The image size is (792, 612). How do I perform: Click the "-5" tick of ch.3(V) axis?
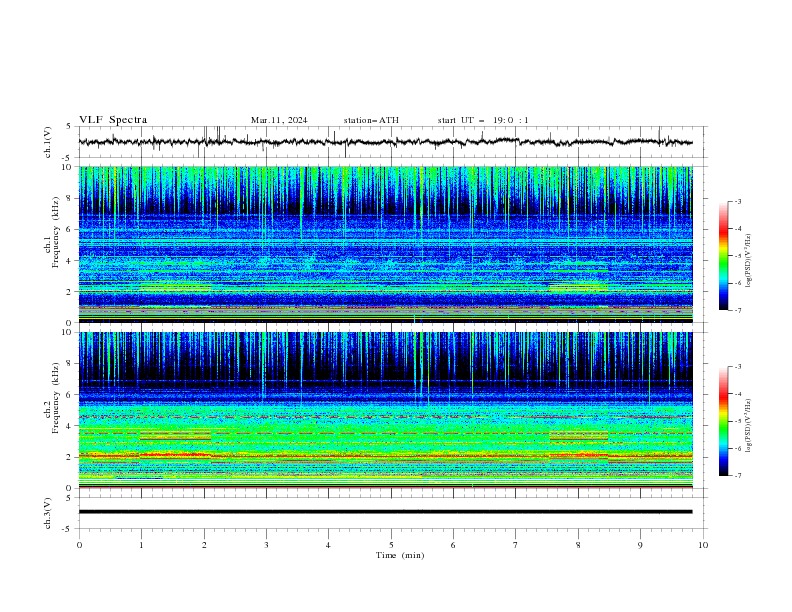click(x=68, y=529)
